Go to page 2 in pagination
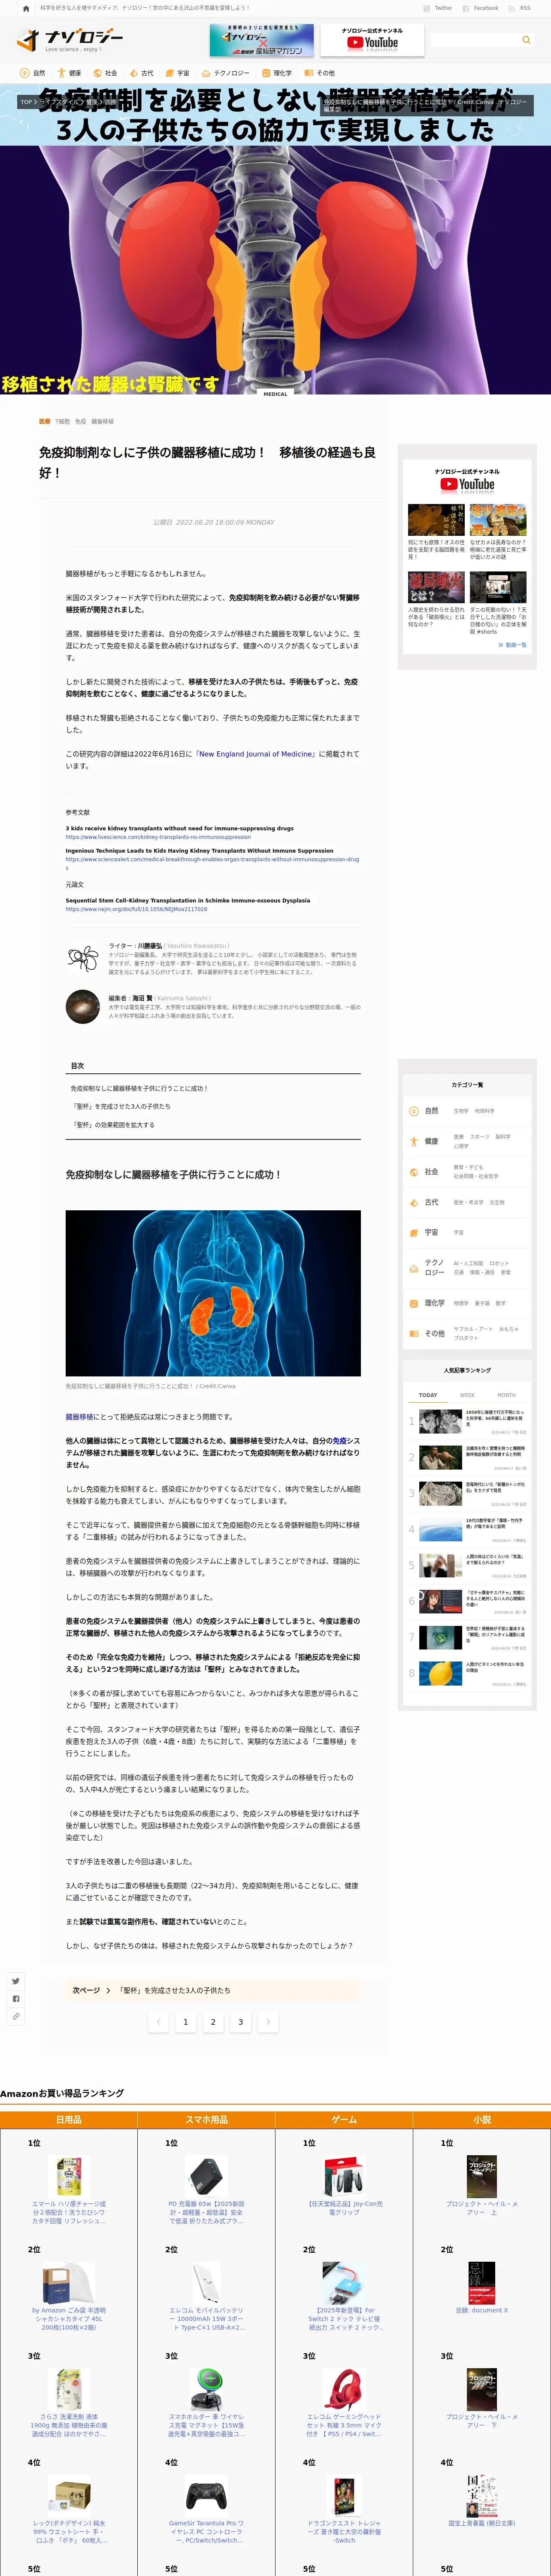The width and height of the screenshot is (551, 2576). tap(213, 2022)
